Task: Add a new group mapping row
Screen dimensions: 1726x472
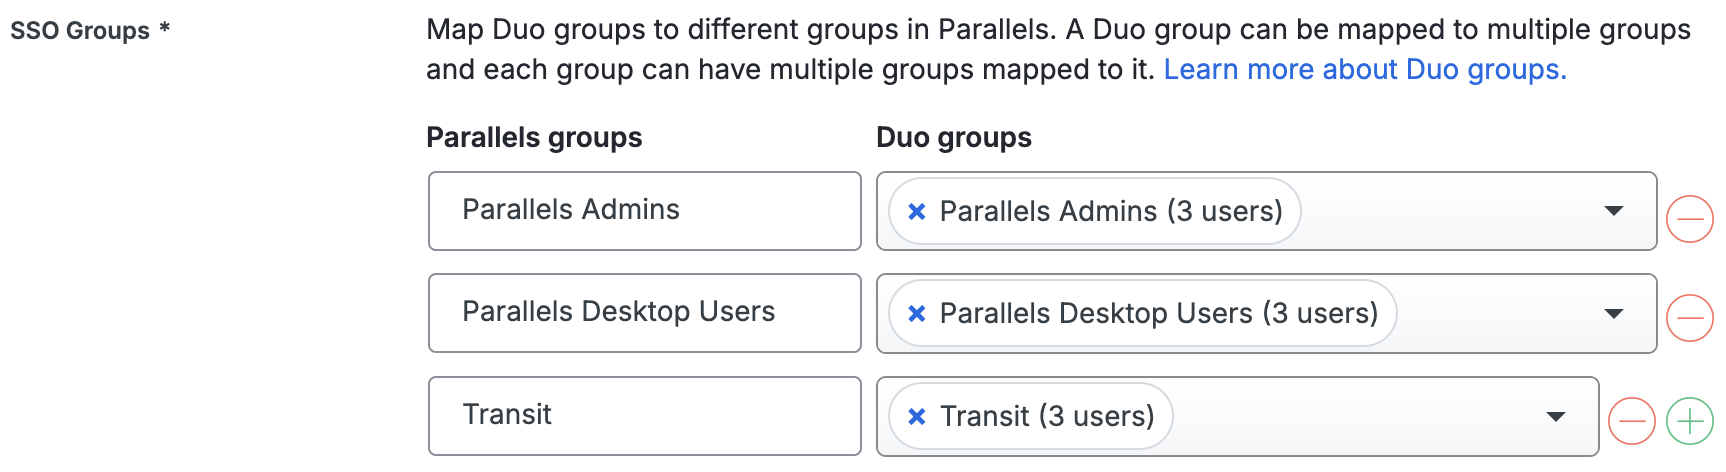Action: point(1690,420)
